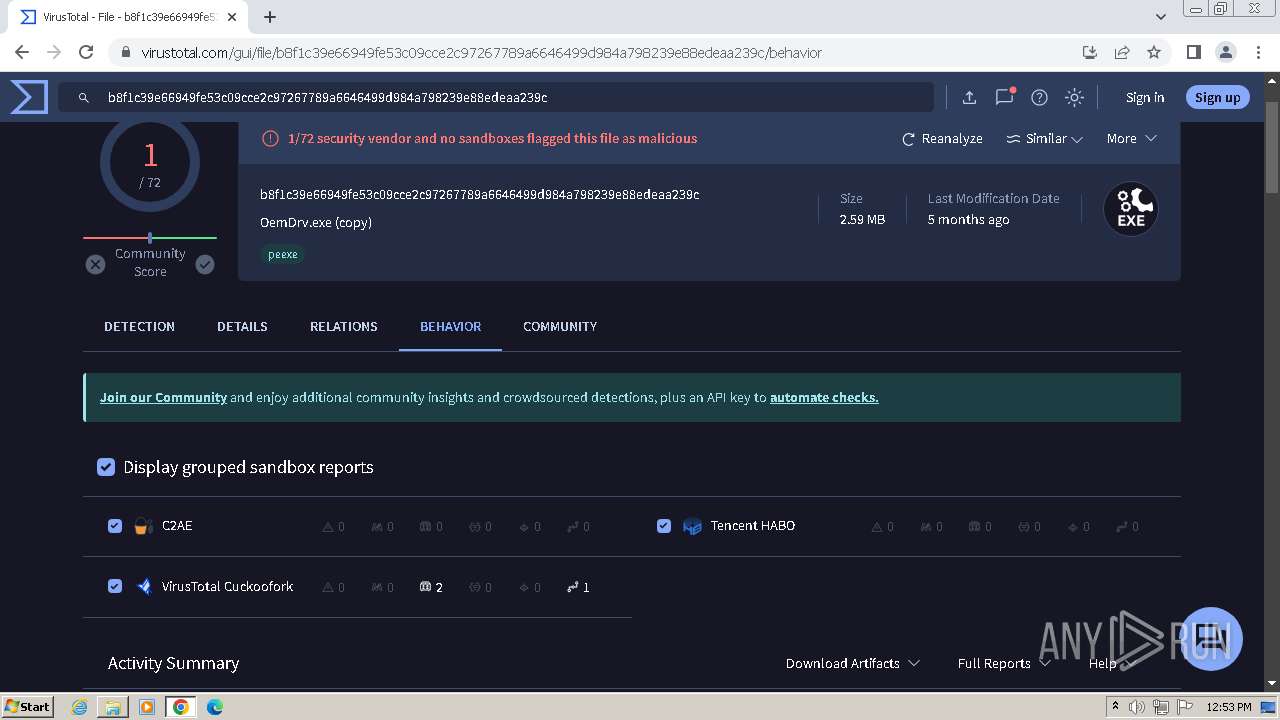This screenshot has height=720, width=1280.
Task: Click the automate checks link
Action: (x=824, y=397)
